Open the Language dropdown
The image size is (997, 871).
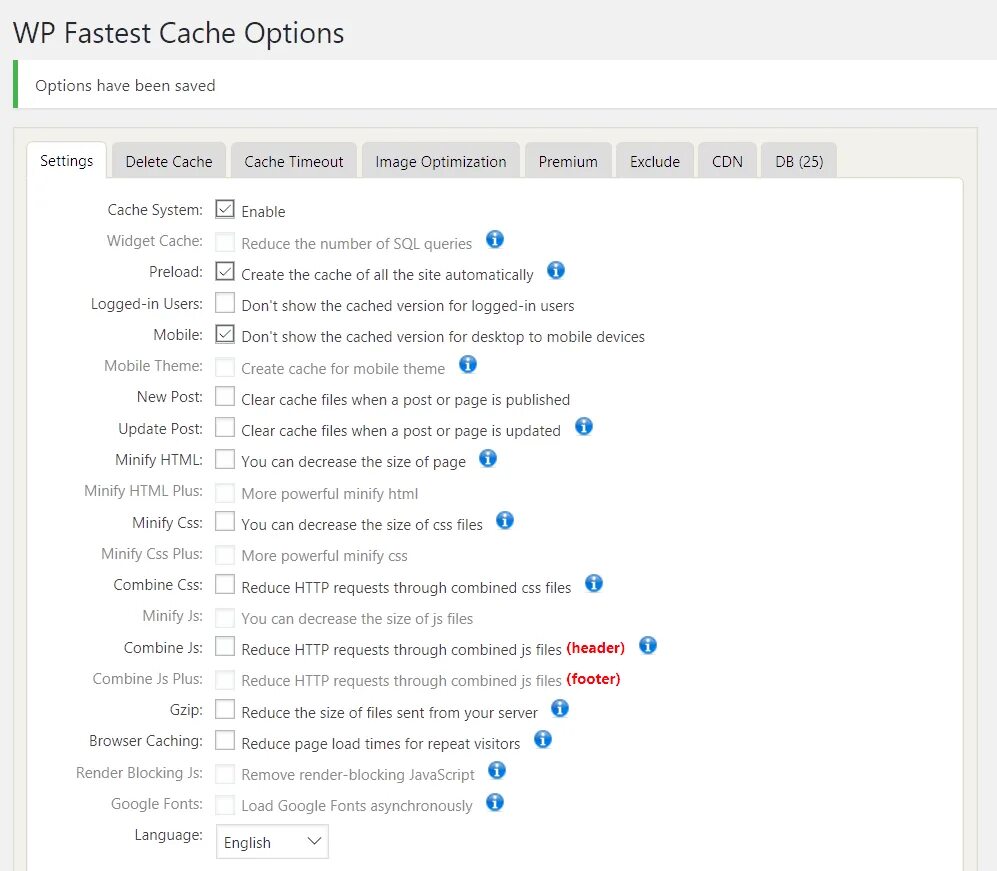272,842
